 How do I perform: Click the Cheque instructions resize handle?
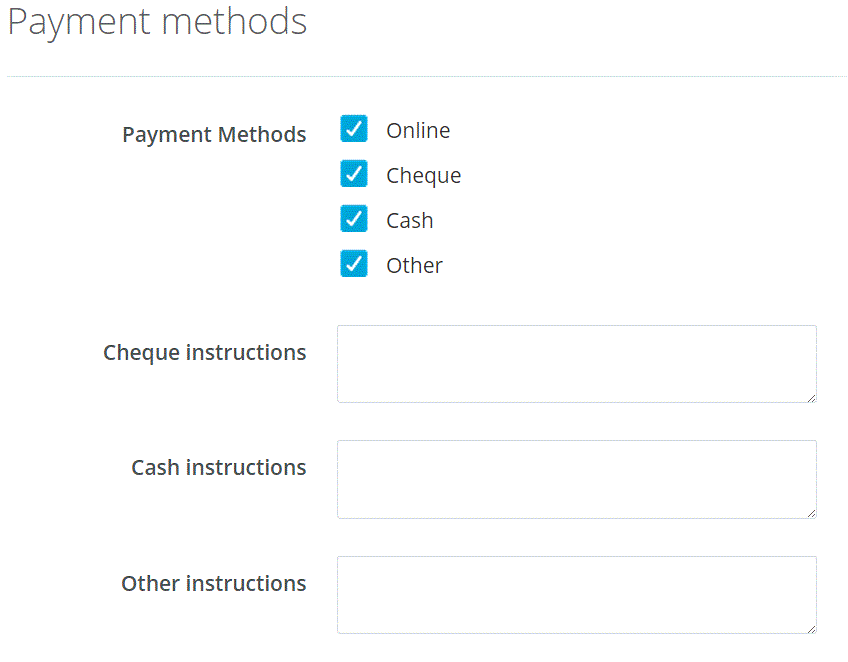point(811,397)
